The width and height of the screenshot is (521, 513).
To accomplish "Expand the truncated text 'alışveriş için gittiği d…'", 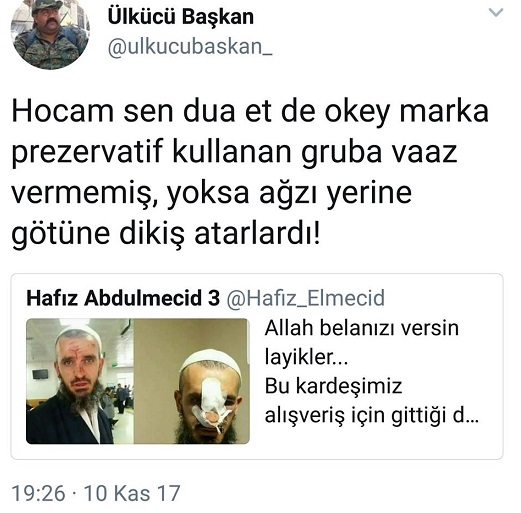I will tap(372, 415).
